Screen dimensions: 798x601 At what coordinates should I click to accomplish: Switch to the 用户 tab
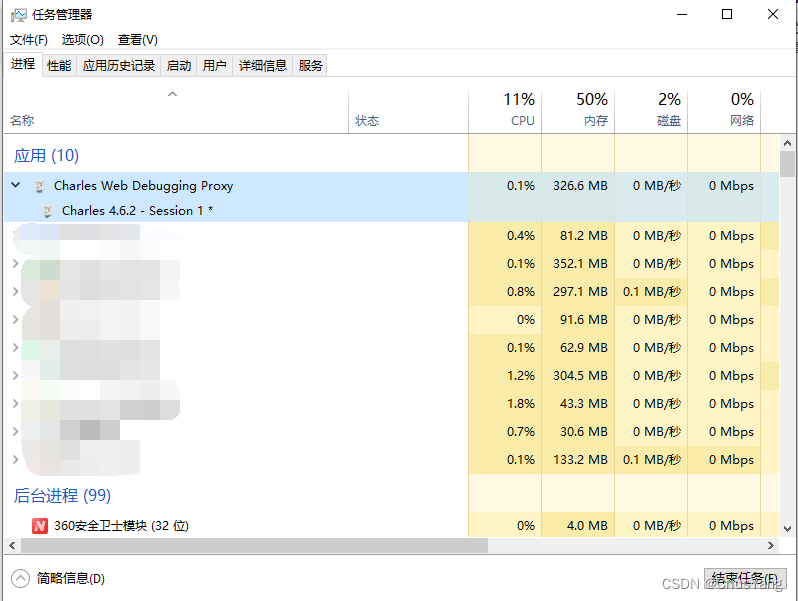tap(214, 66)
